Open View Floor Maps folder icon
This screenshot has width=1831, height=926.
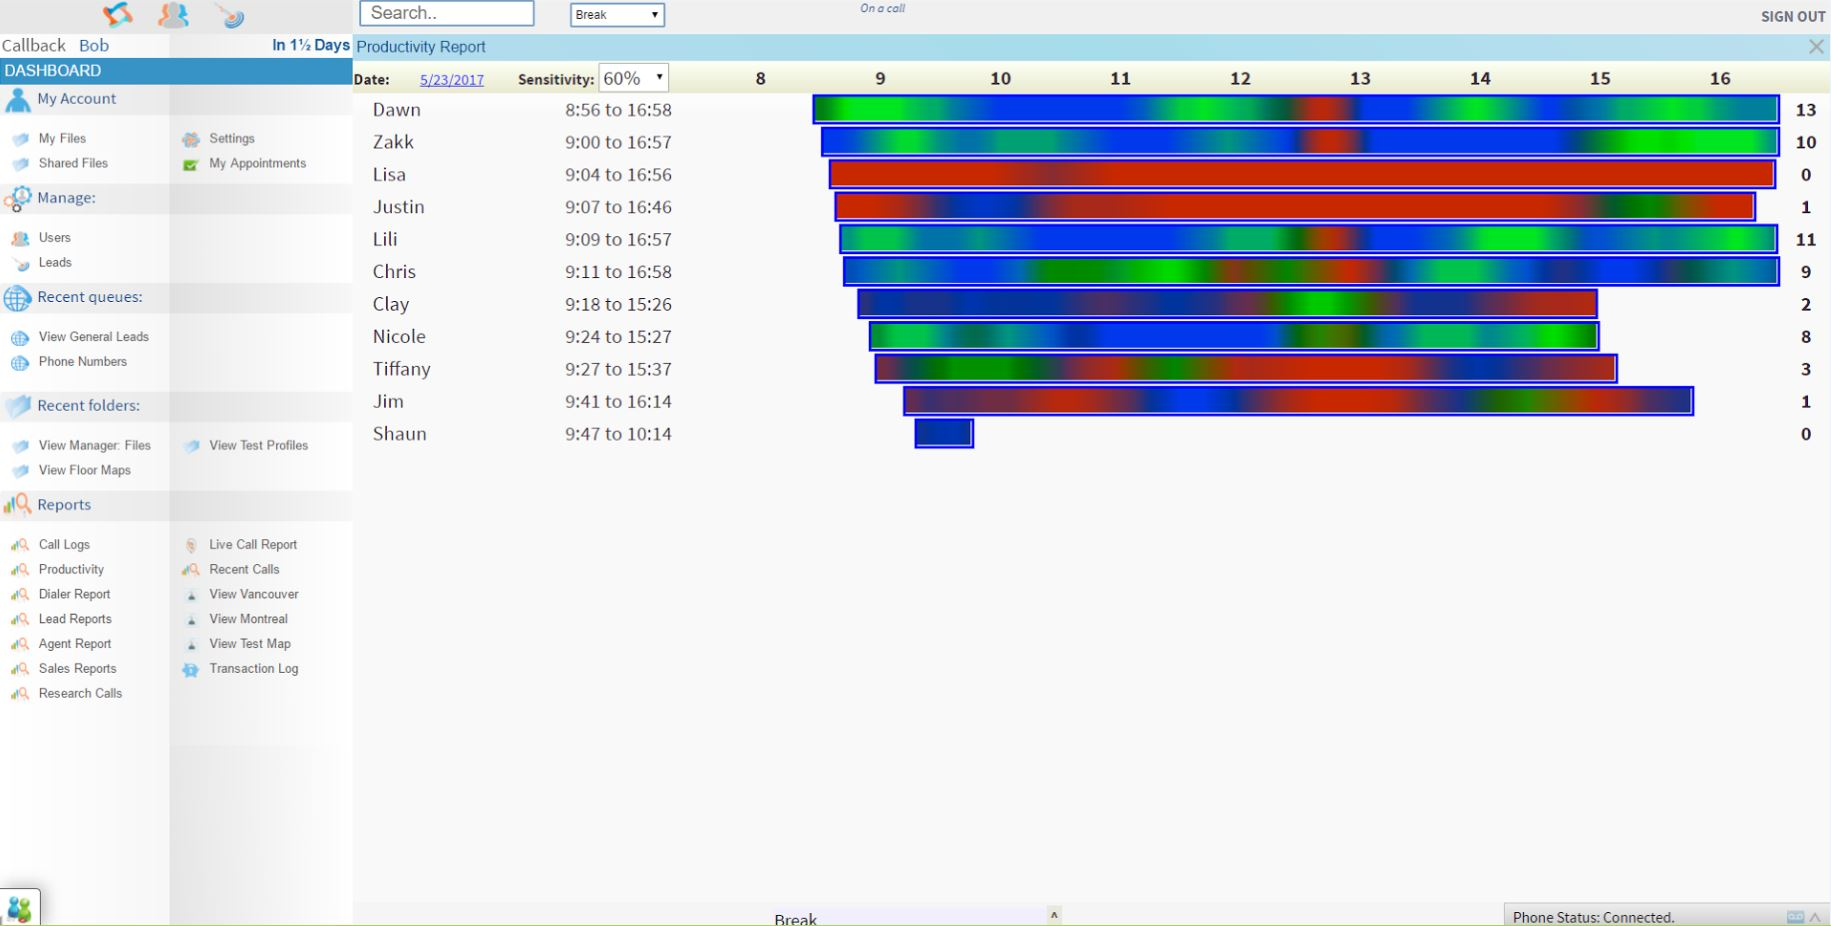point(20,471)
